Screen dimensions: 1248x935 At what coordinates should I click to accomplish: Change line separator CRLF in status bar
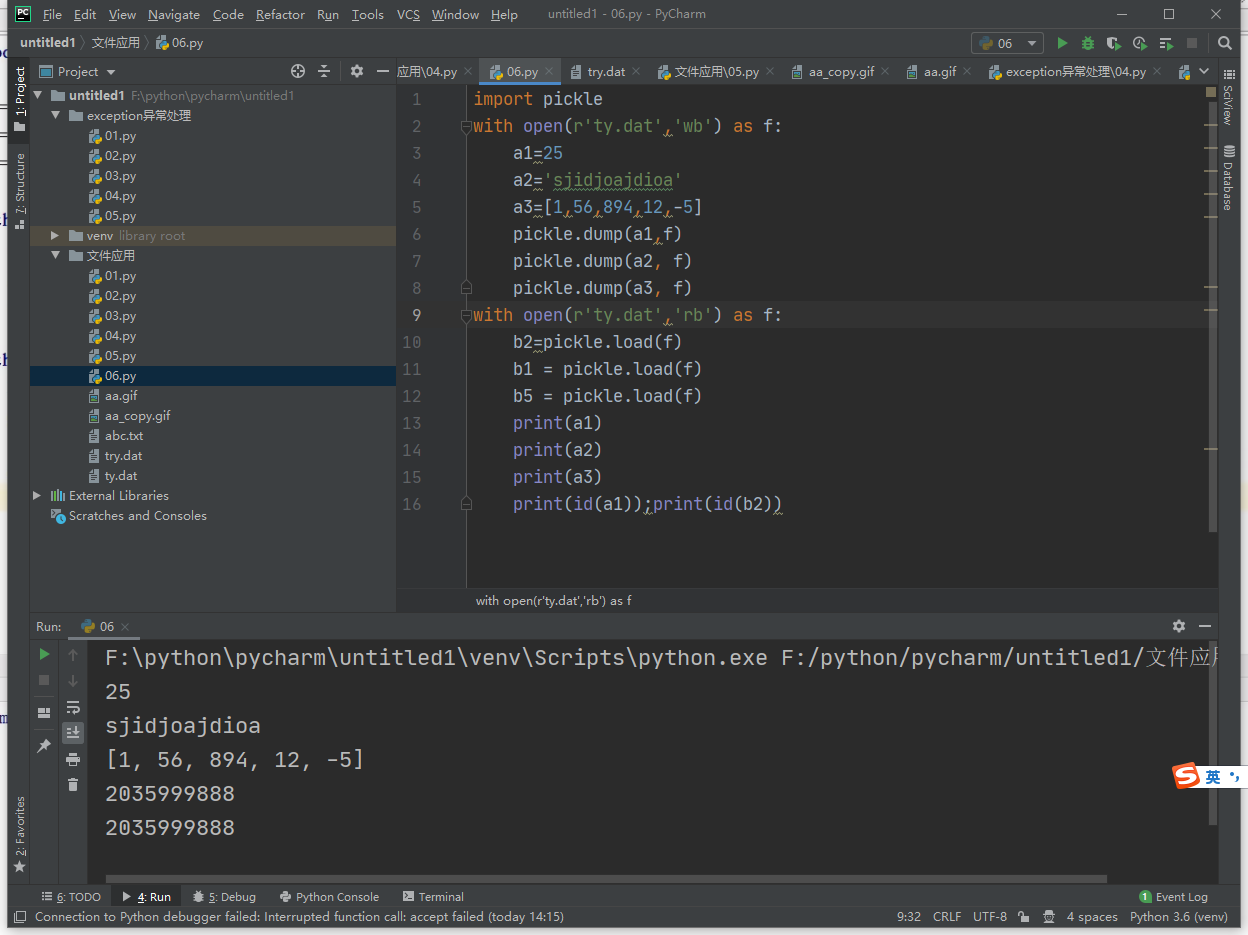[x=947, y=917]
